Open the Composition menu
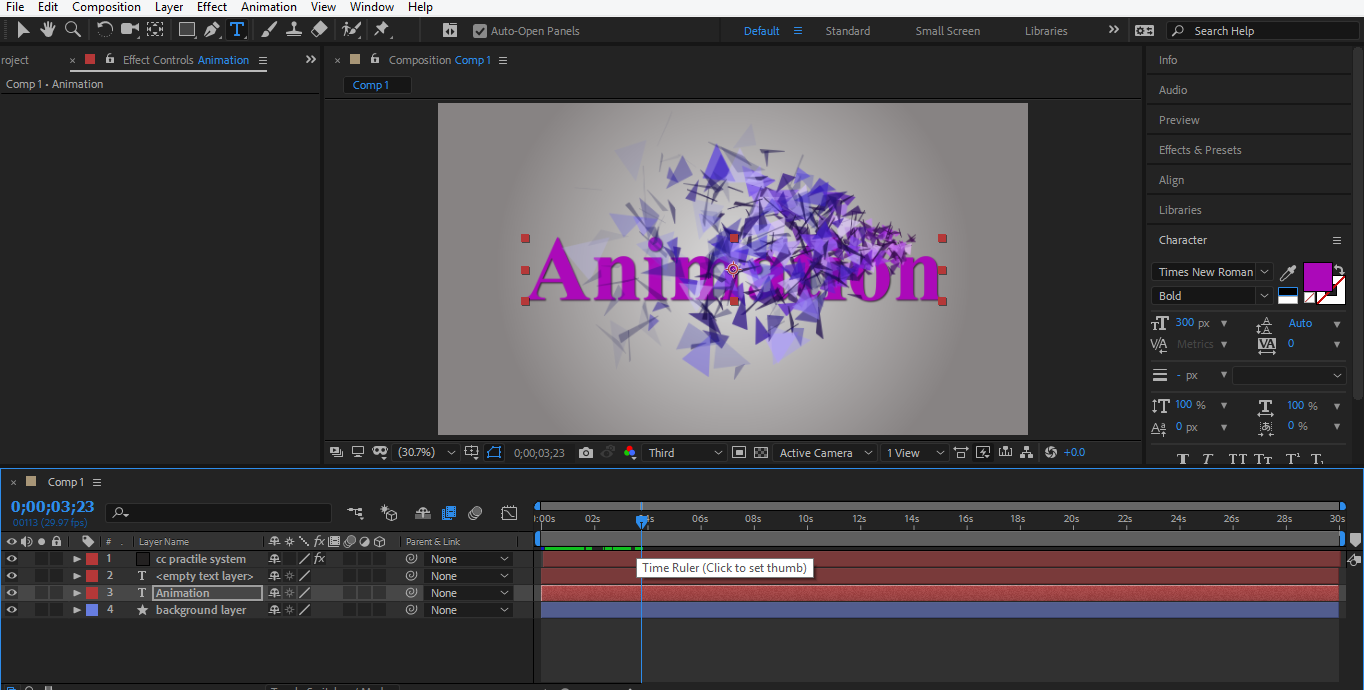The height and width of the screenshot is (690, 1364). tap(106, 7)
